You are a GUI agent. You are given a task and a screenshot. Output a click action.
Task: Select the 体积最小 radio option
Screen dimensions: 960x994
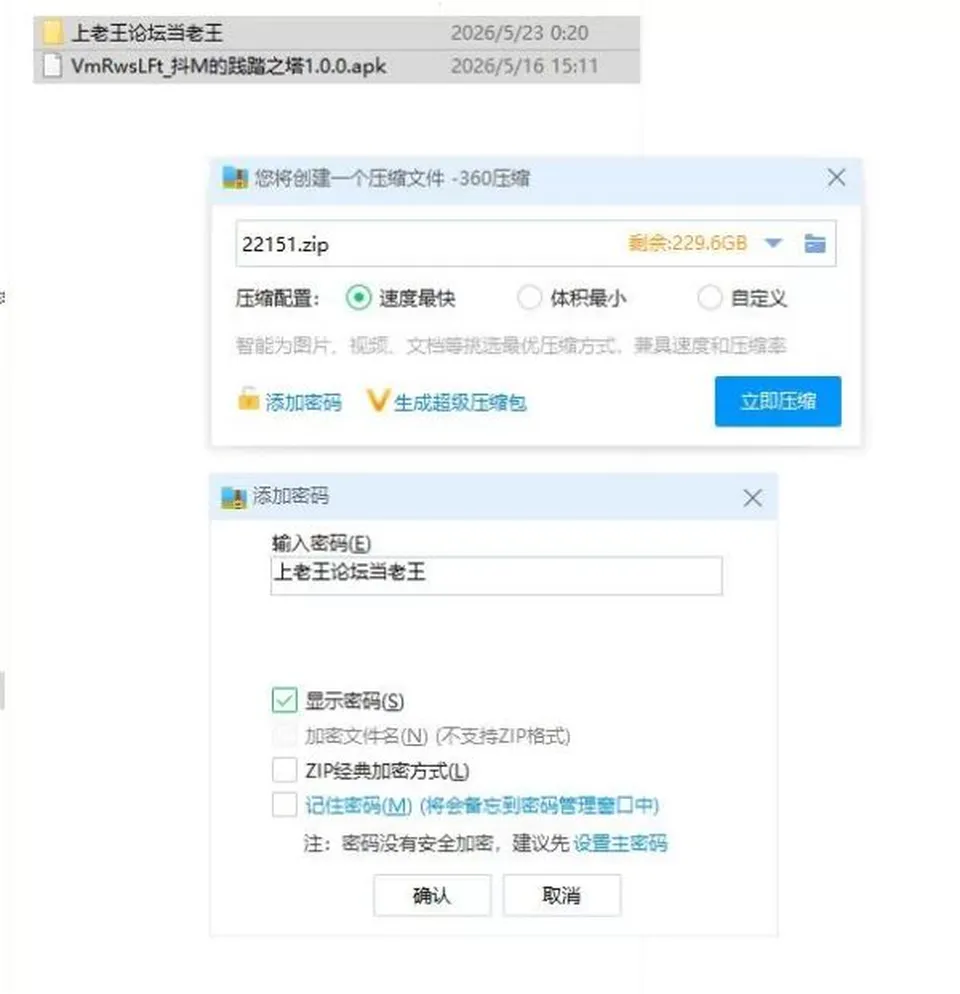point(529,297)
